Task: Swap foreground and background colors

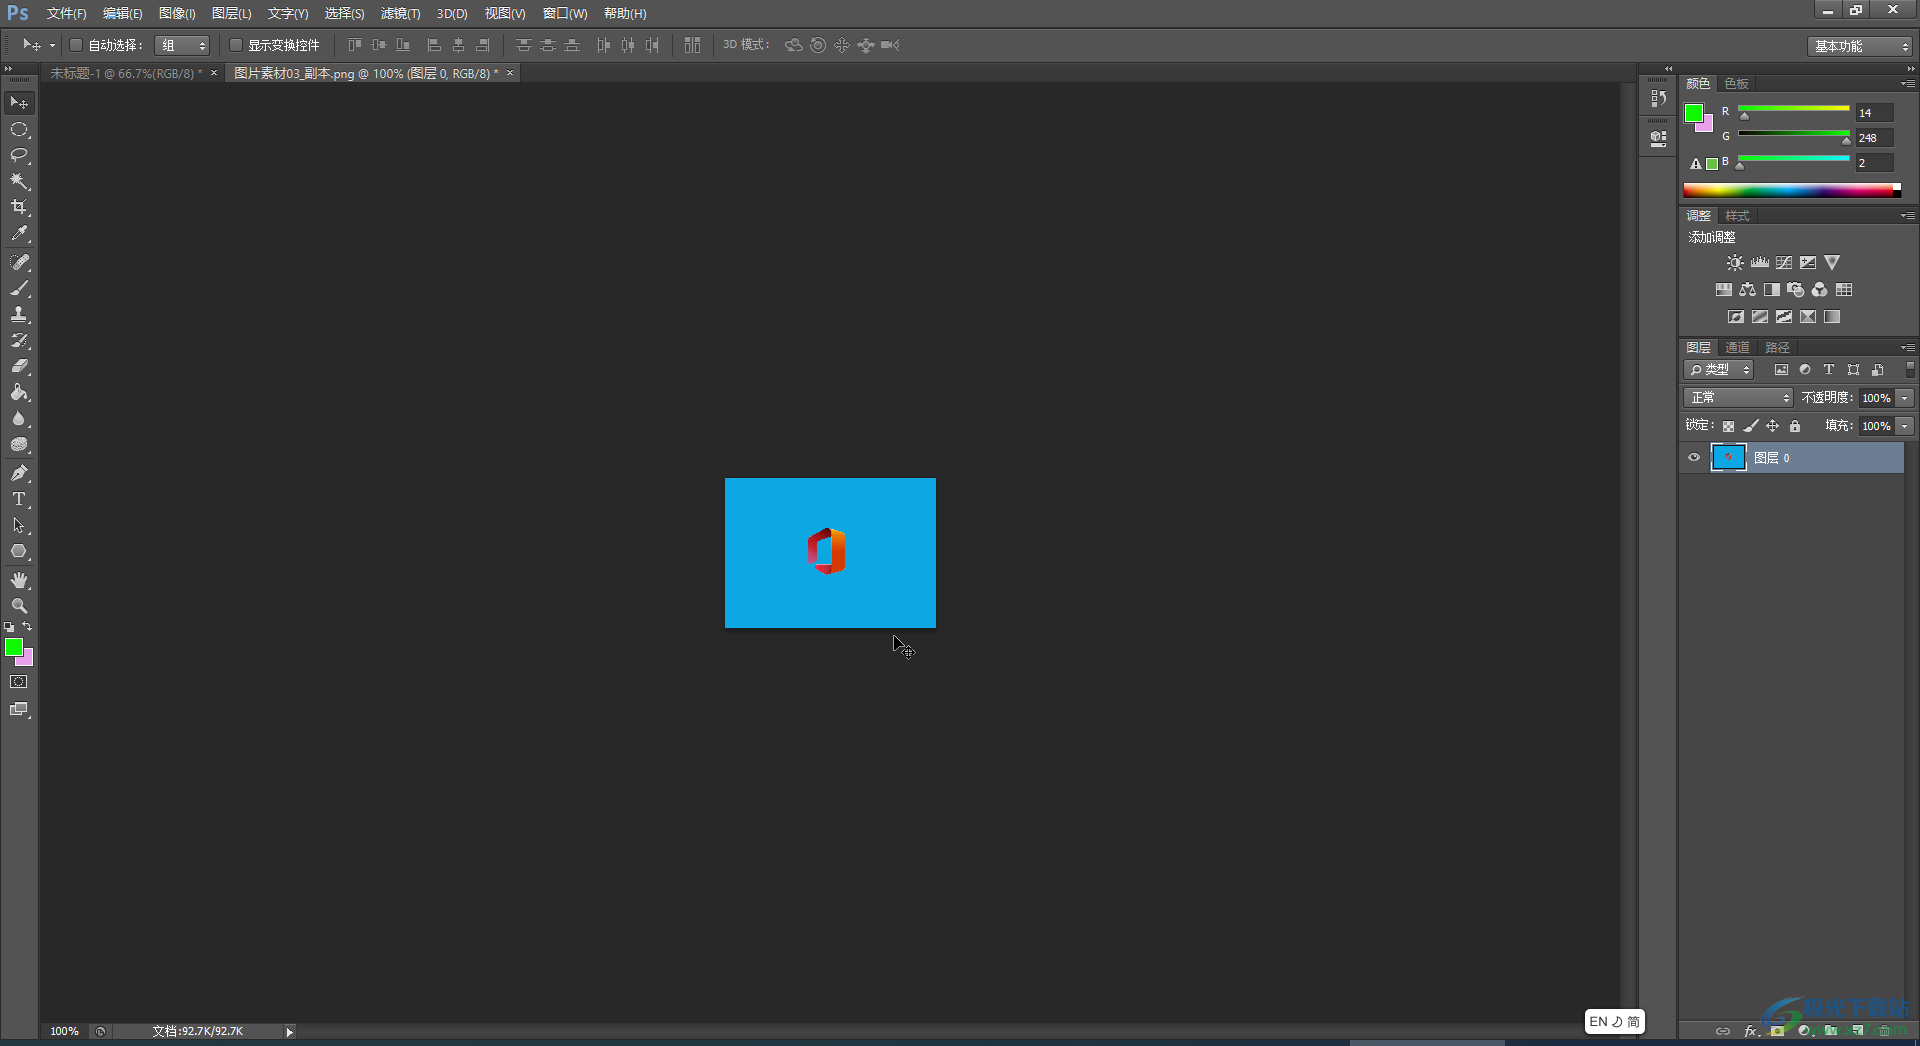Action: [x=28, y=627]
